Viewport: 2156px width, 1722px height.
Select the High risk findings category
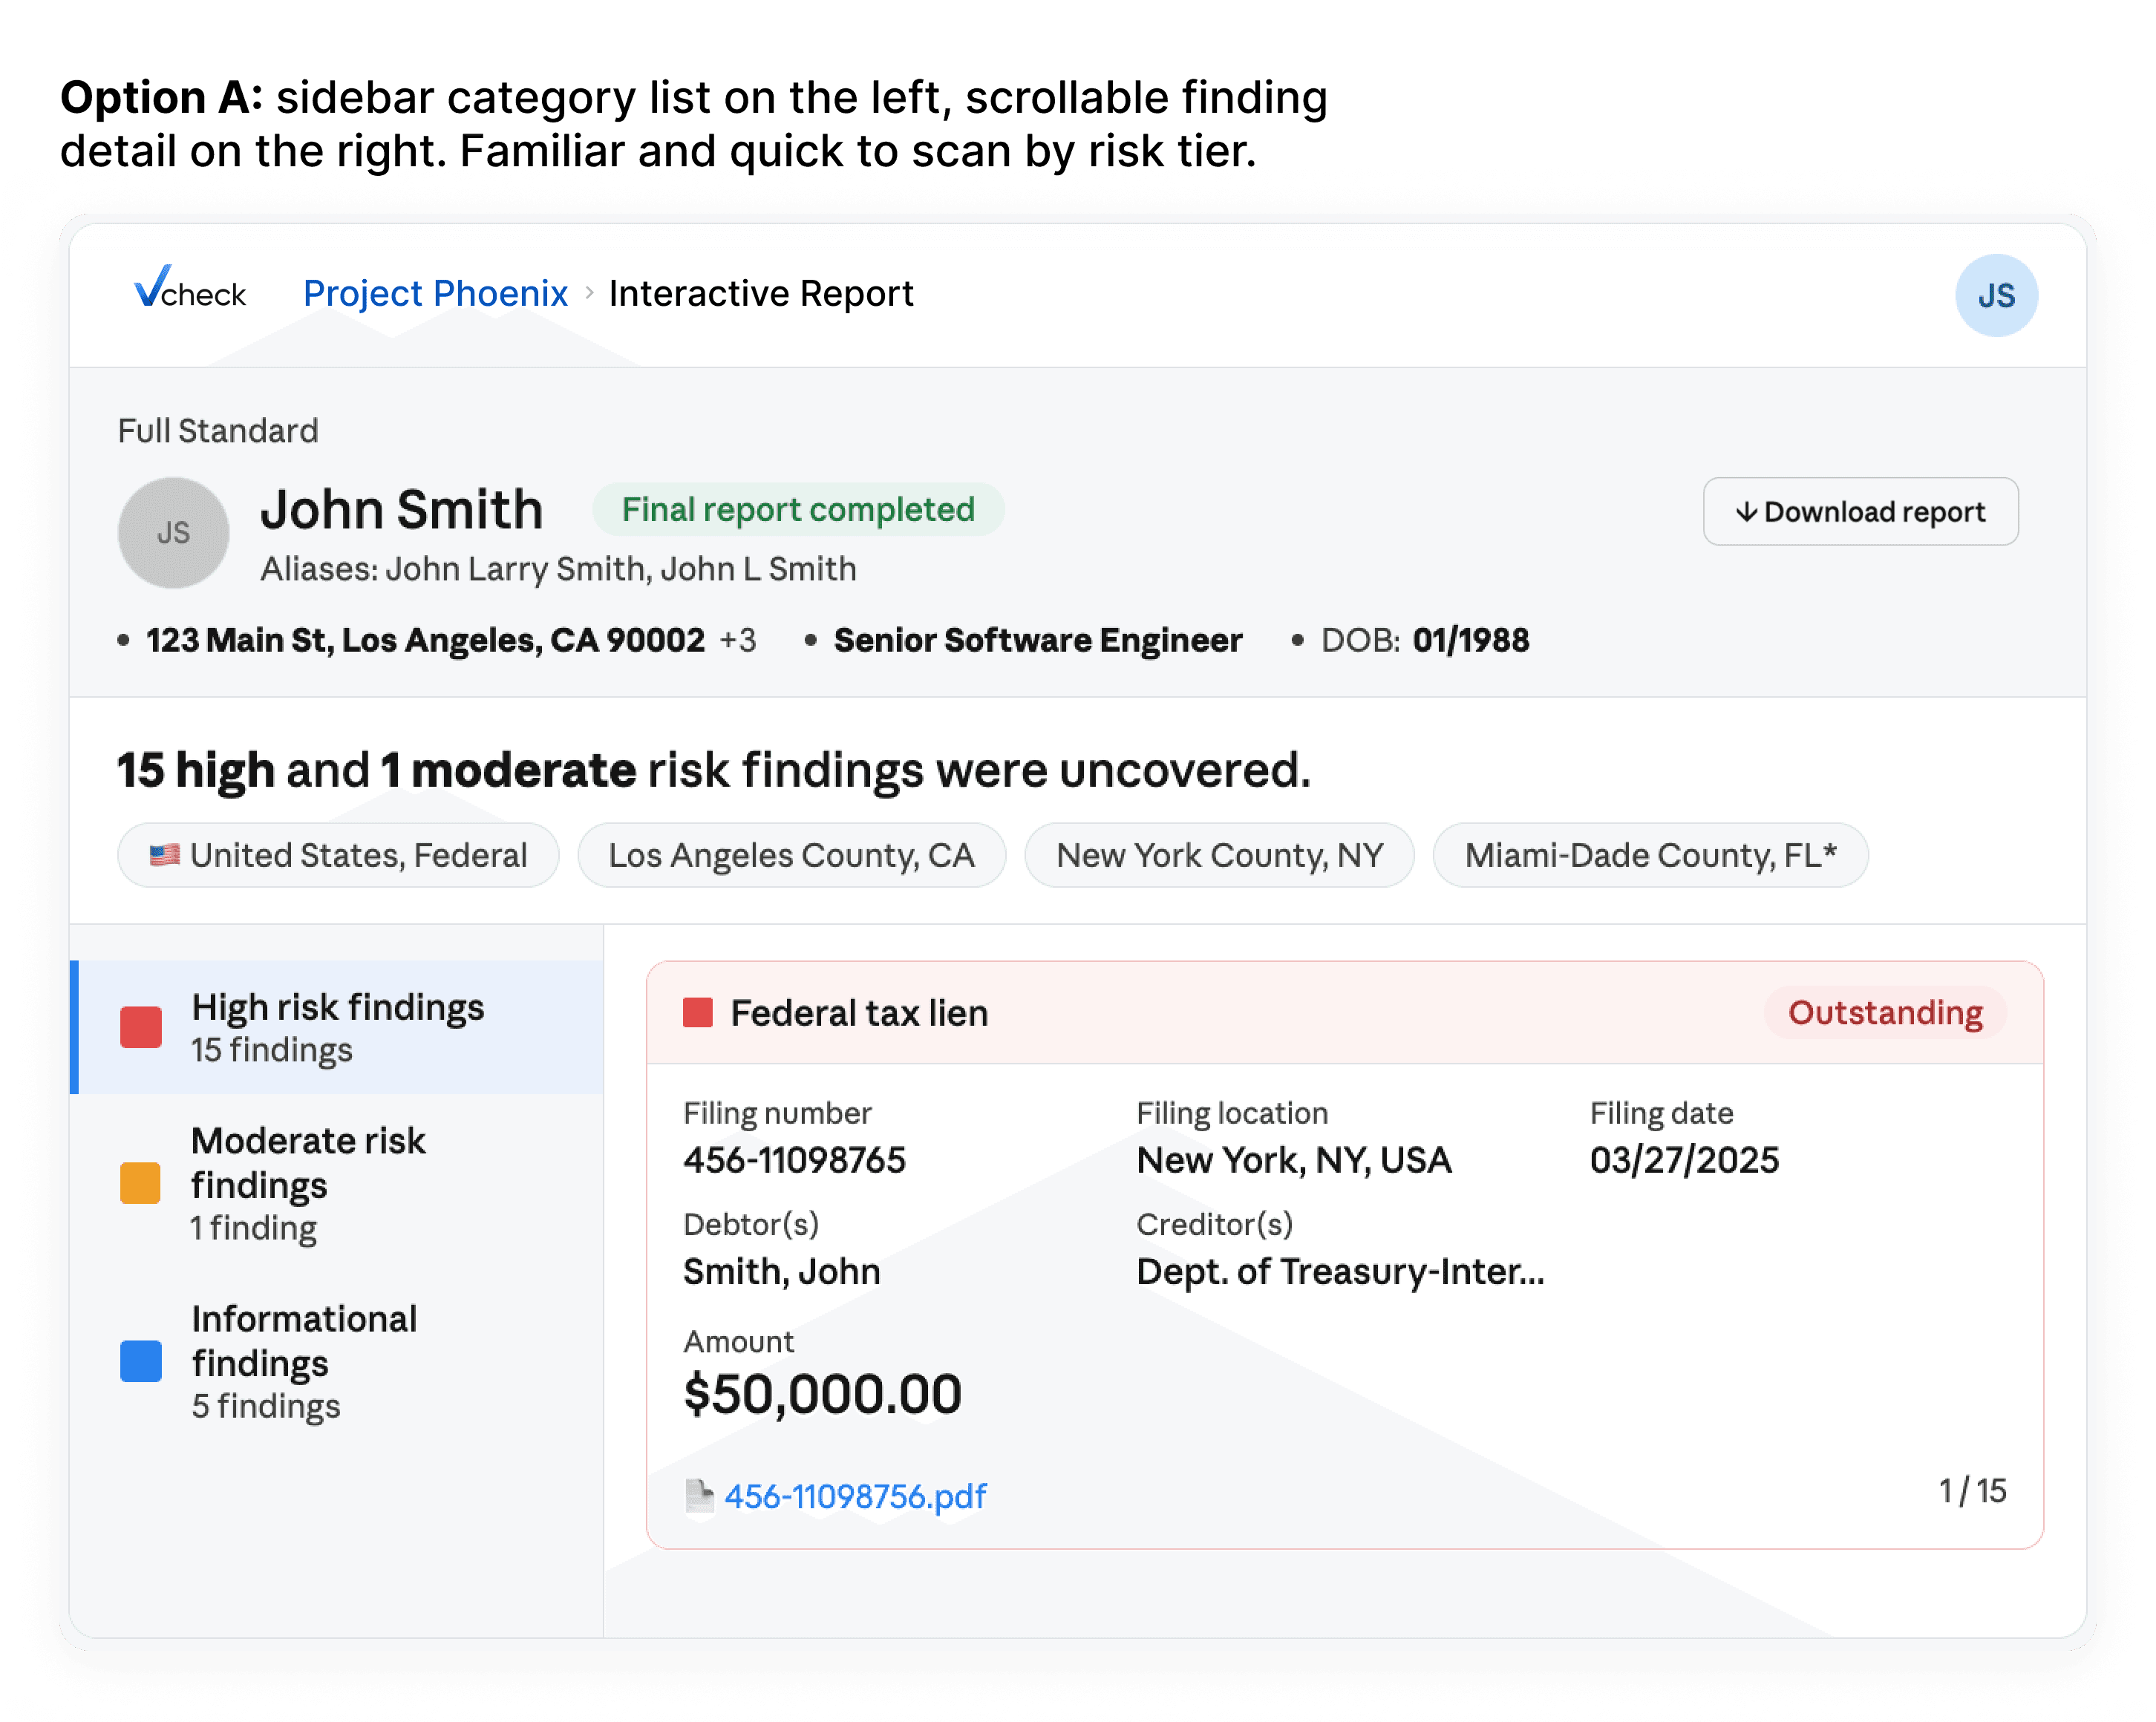coord(338,1027)
